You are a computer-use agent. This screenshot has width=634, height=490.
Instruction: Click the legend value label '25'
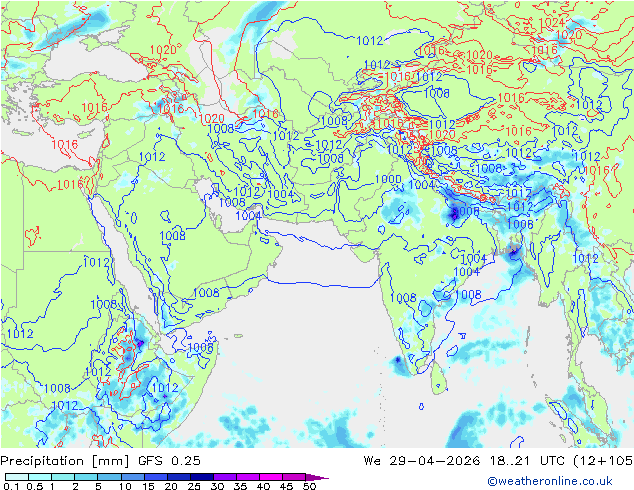pyautogui.click(x=194, y=486)
